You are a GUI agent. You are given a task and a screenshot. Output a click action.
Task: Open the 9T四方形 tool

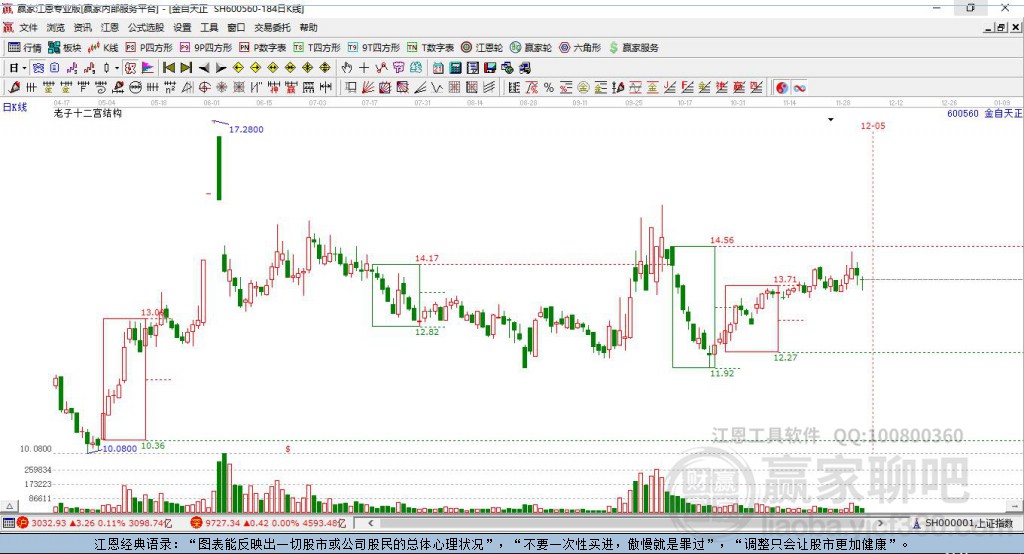(x=373, y=48)
